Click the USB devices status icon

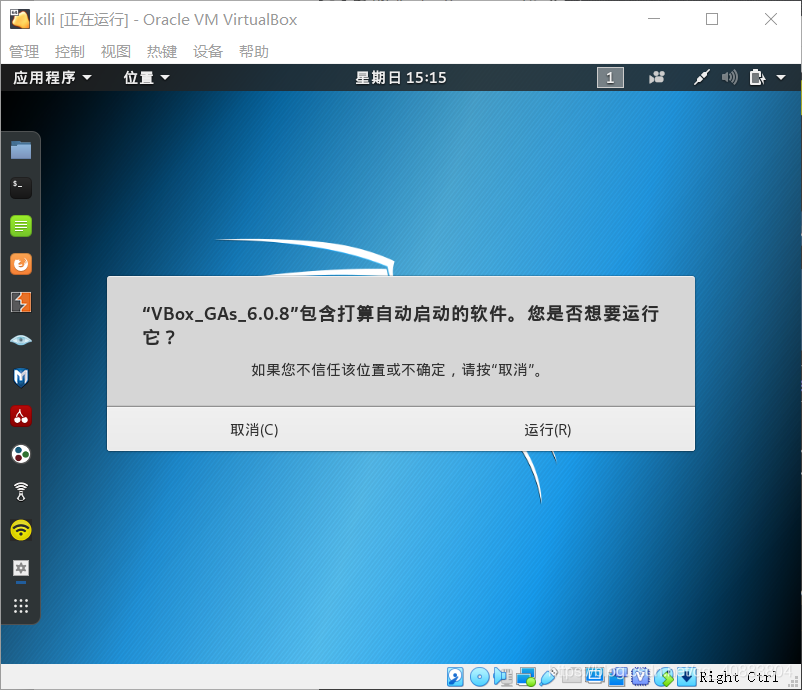click(x=548, y=677)
